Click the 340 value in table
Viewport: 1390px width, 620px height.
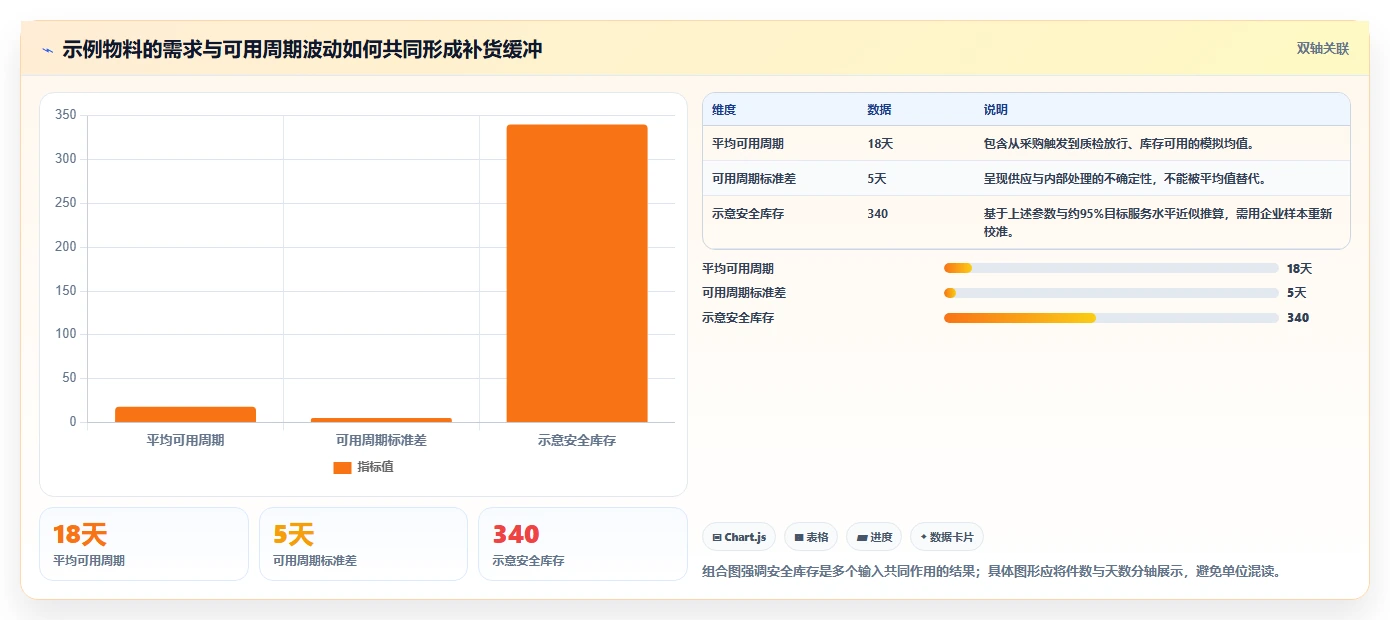(x=878, y=214)
